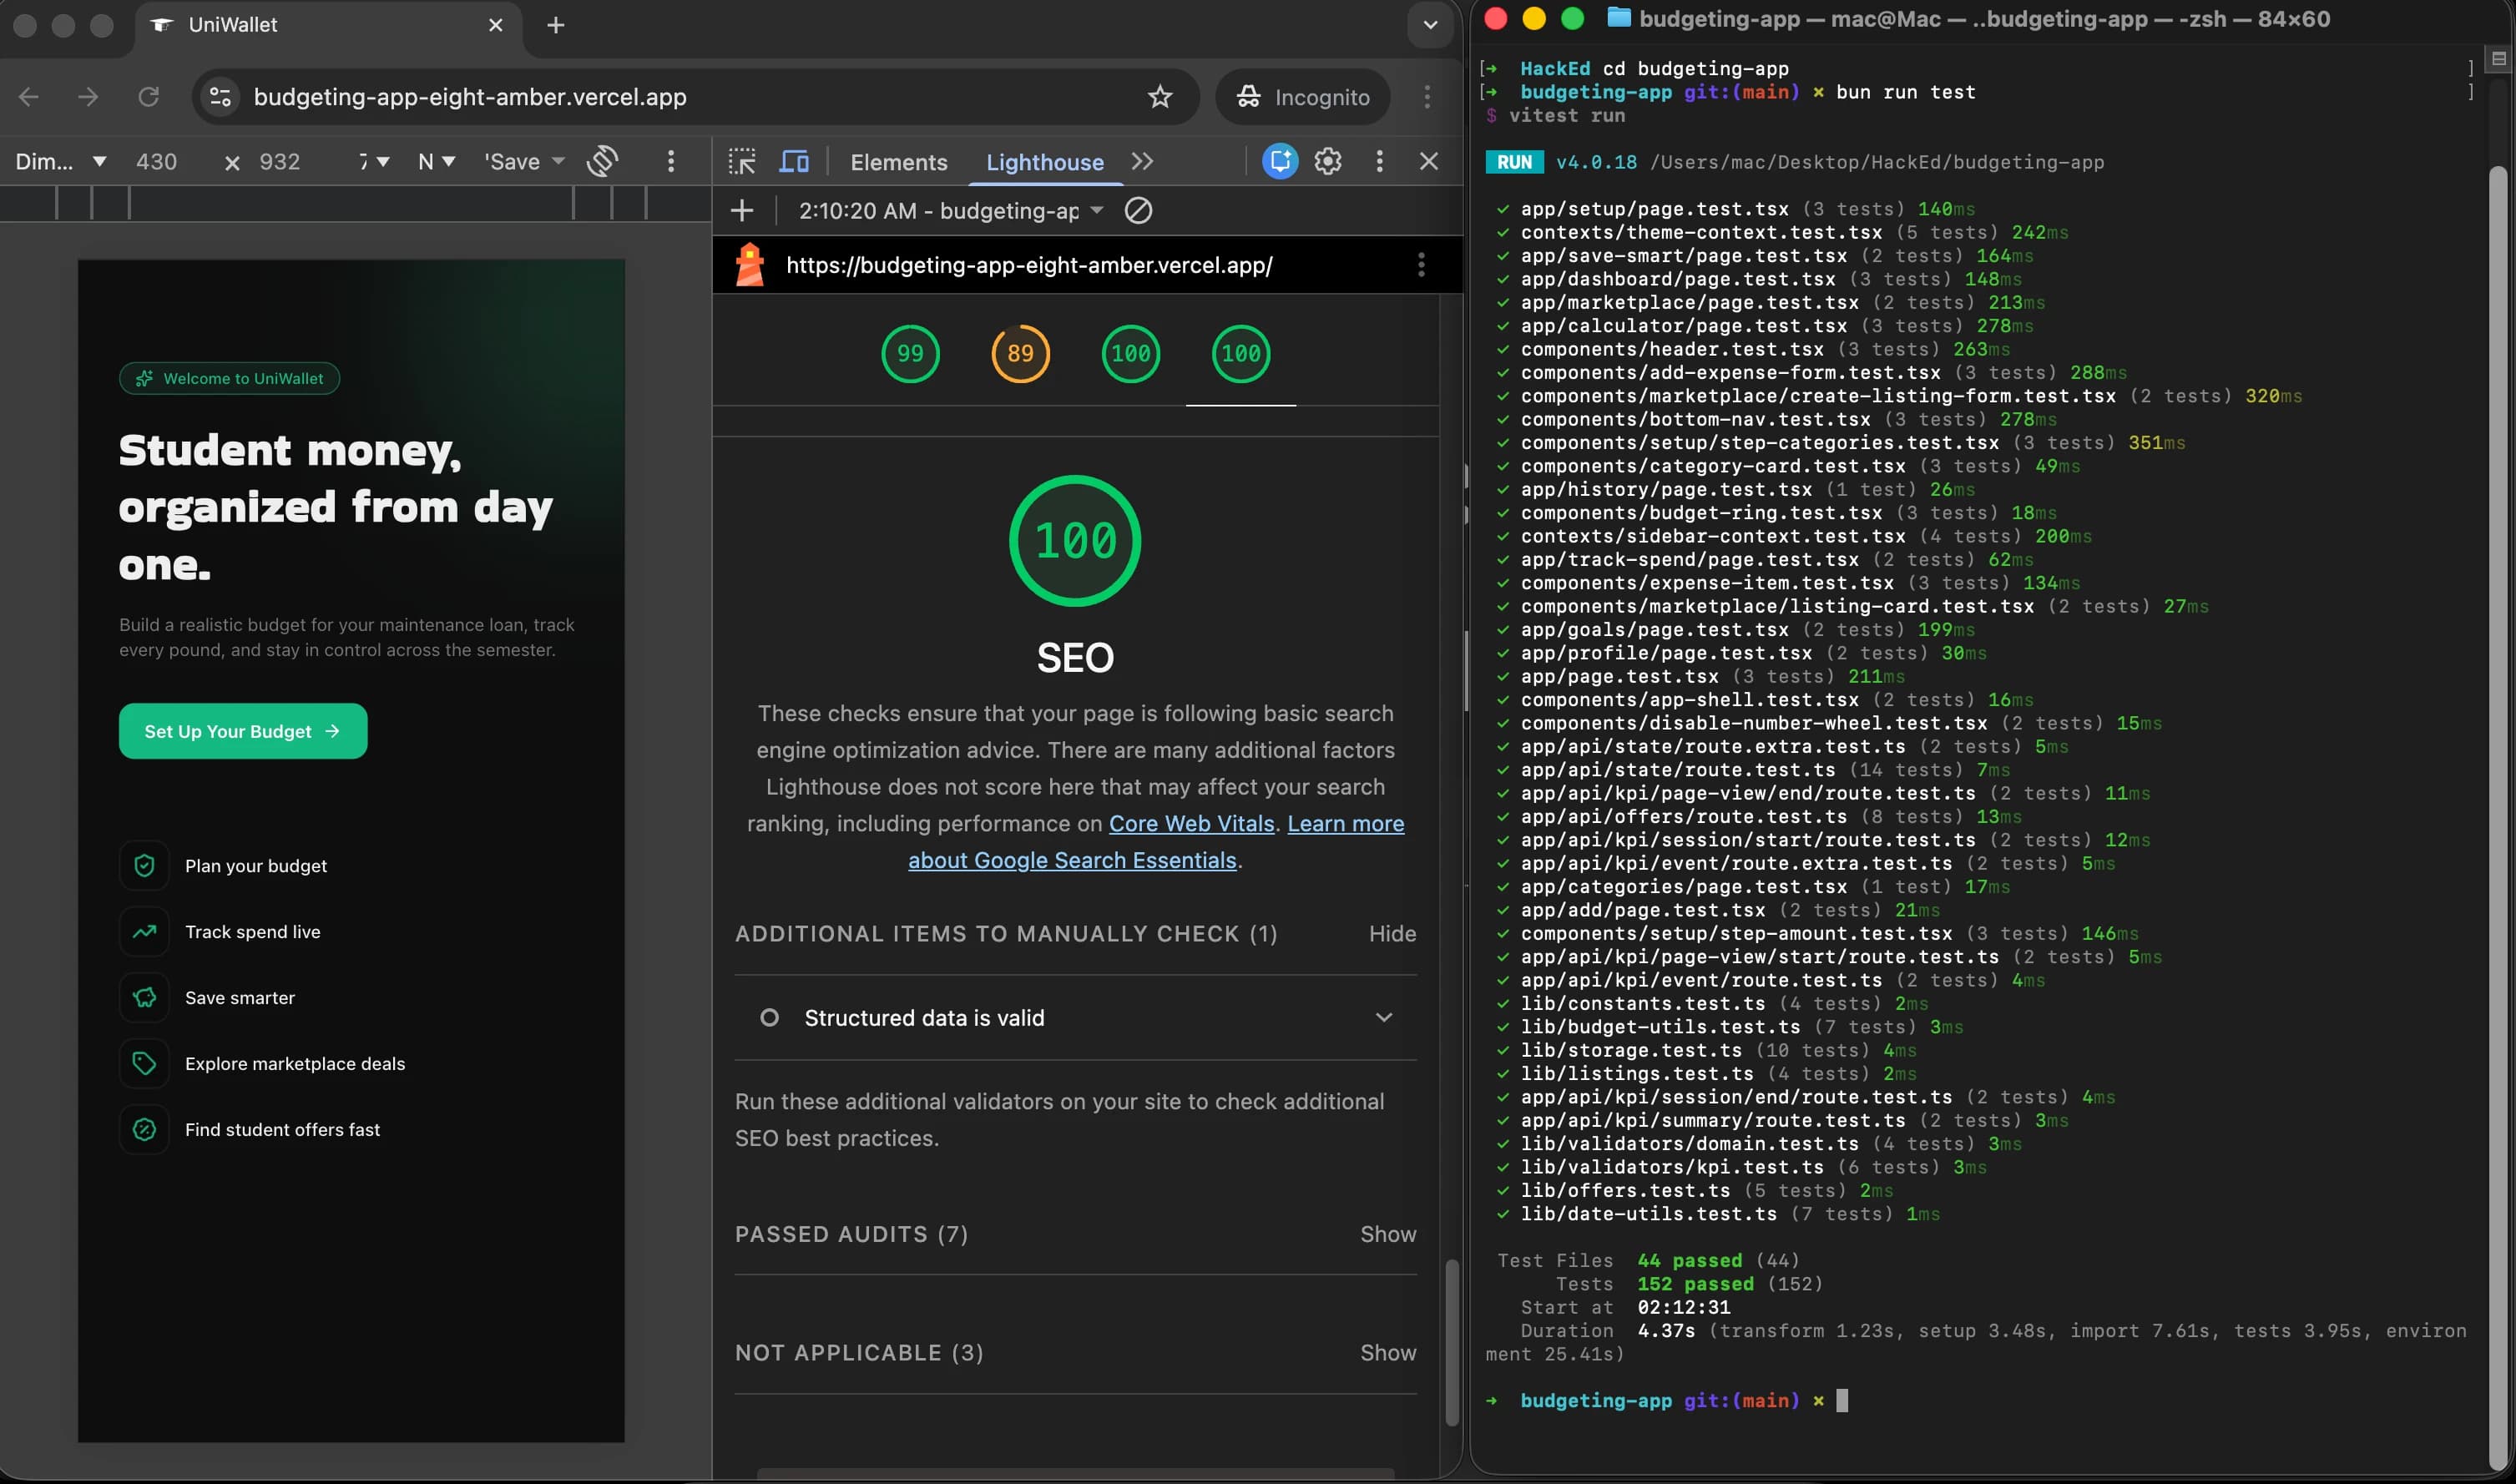
Task: Open site information icon in address bar
Action: (220, 97)
